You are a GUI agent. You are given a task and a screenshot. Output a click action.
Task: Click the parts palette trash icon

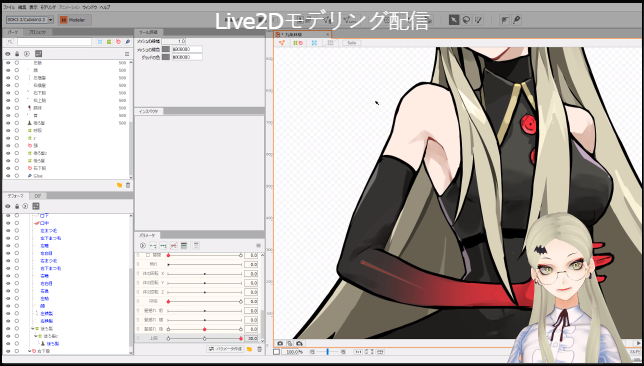[x=128, y=185]
